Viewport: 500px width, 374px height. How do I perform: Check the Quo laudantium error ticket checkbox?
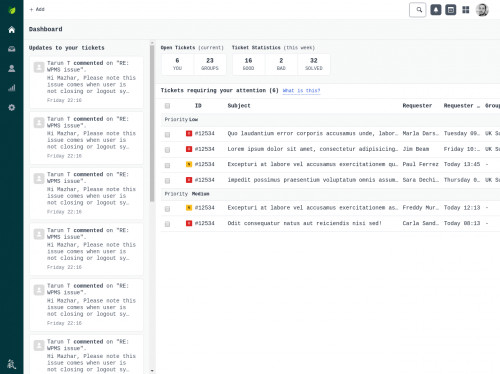(x=167, y=134)
